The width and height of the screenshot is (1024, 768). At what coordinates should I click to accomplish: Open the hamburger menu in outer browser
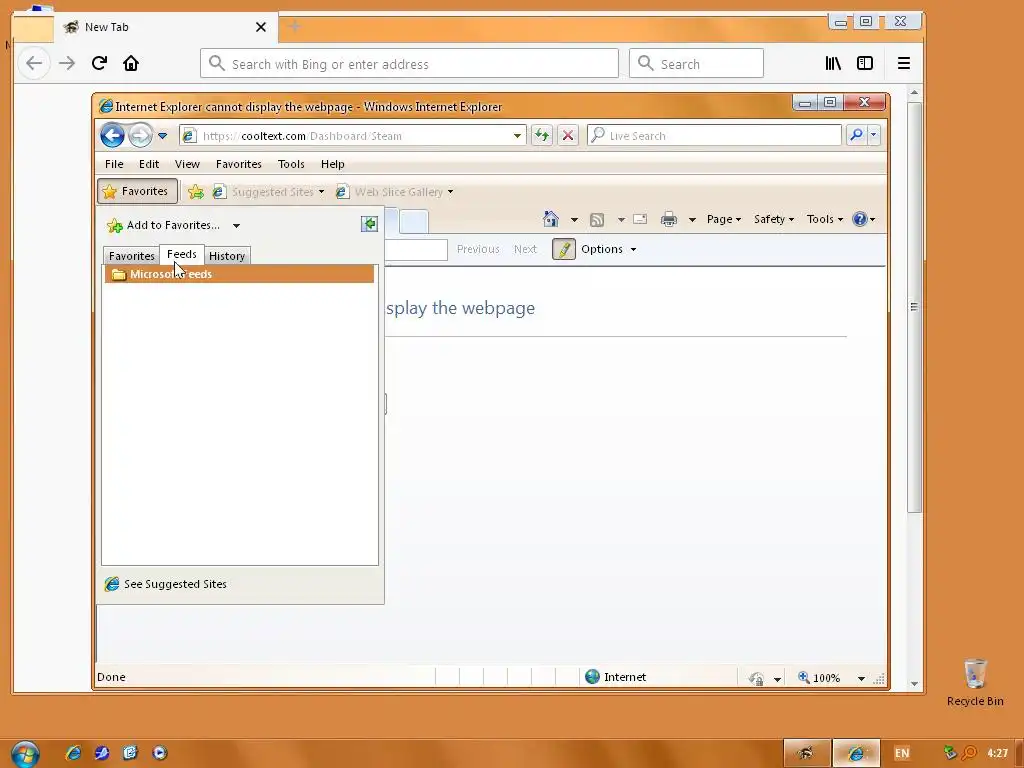point(904,63)
